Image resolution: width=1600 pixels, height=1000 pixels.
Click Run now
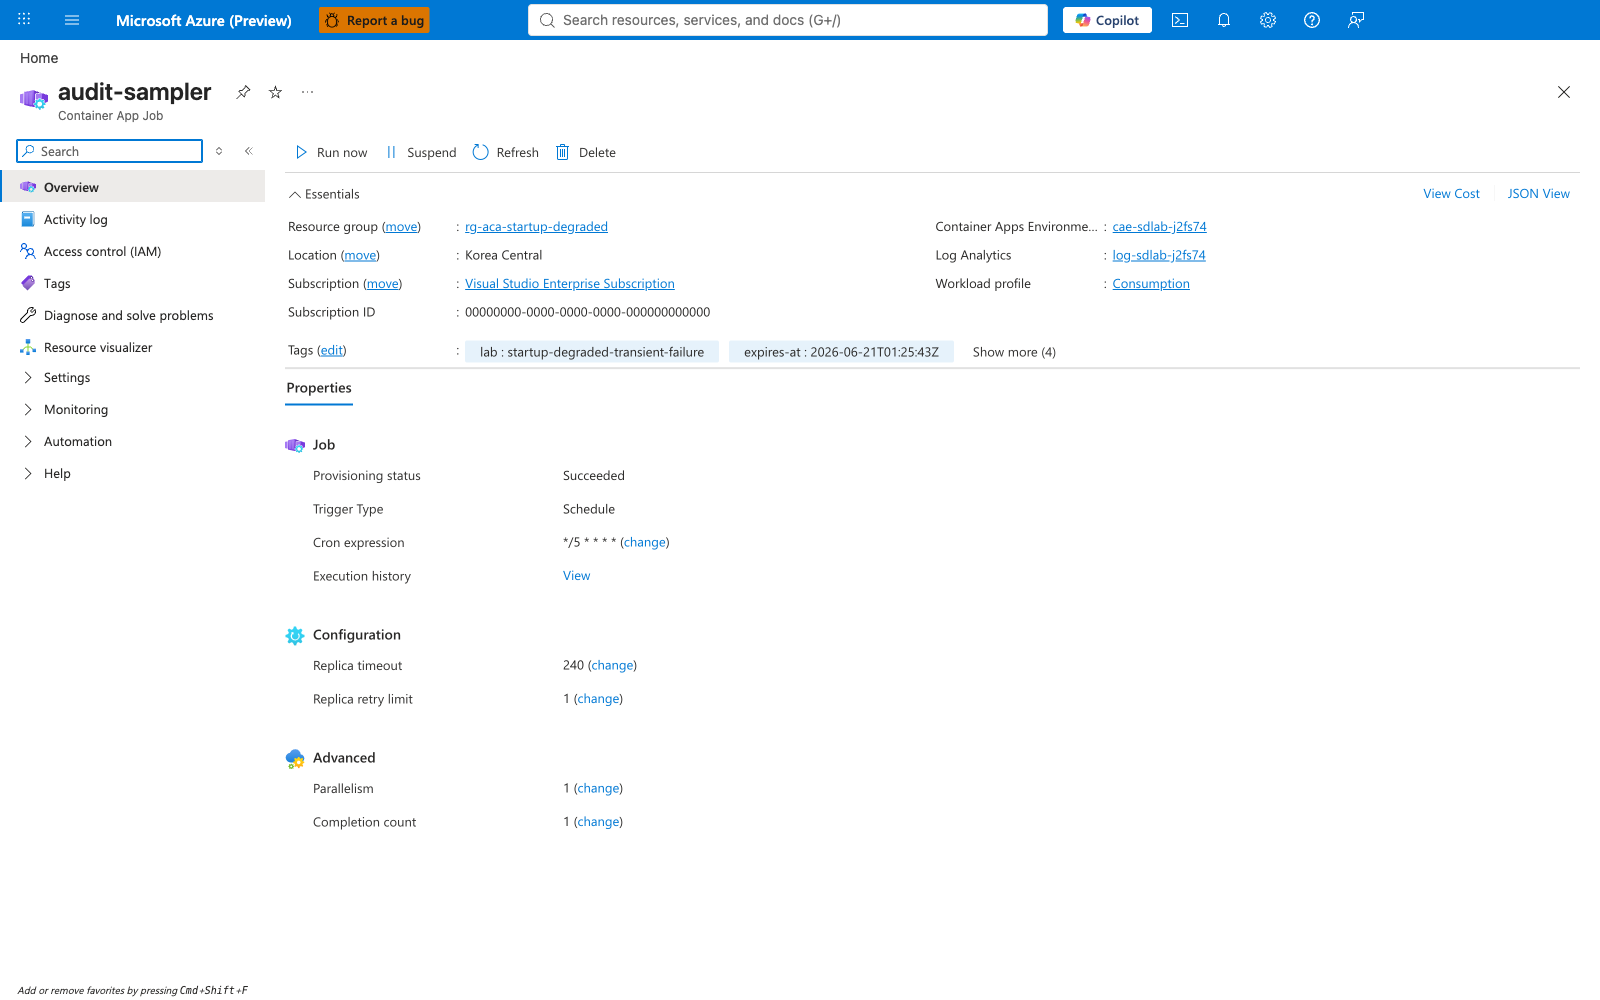click(x=331, y=152)
